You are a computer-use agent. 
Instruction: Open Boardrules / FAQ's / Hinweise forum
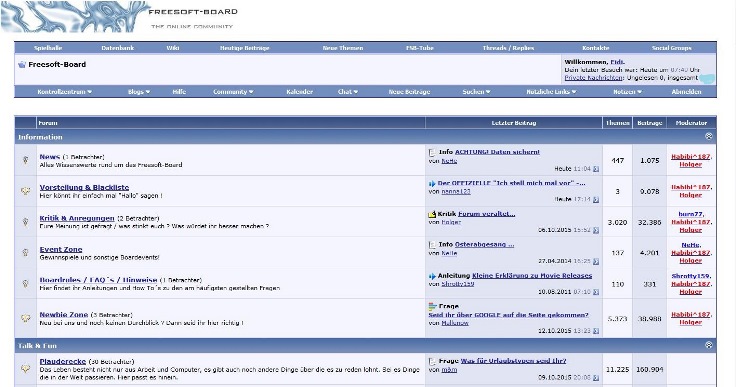[98, 280]
